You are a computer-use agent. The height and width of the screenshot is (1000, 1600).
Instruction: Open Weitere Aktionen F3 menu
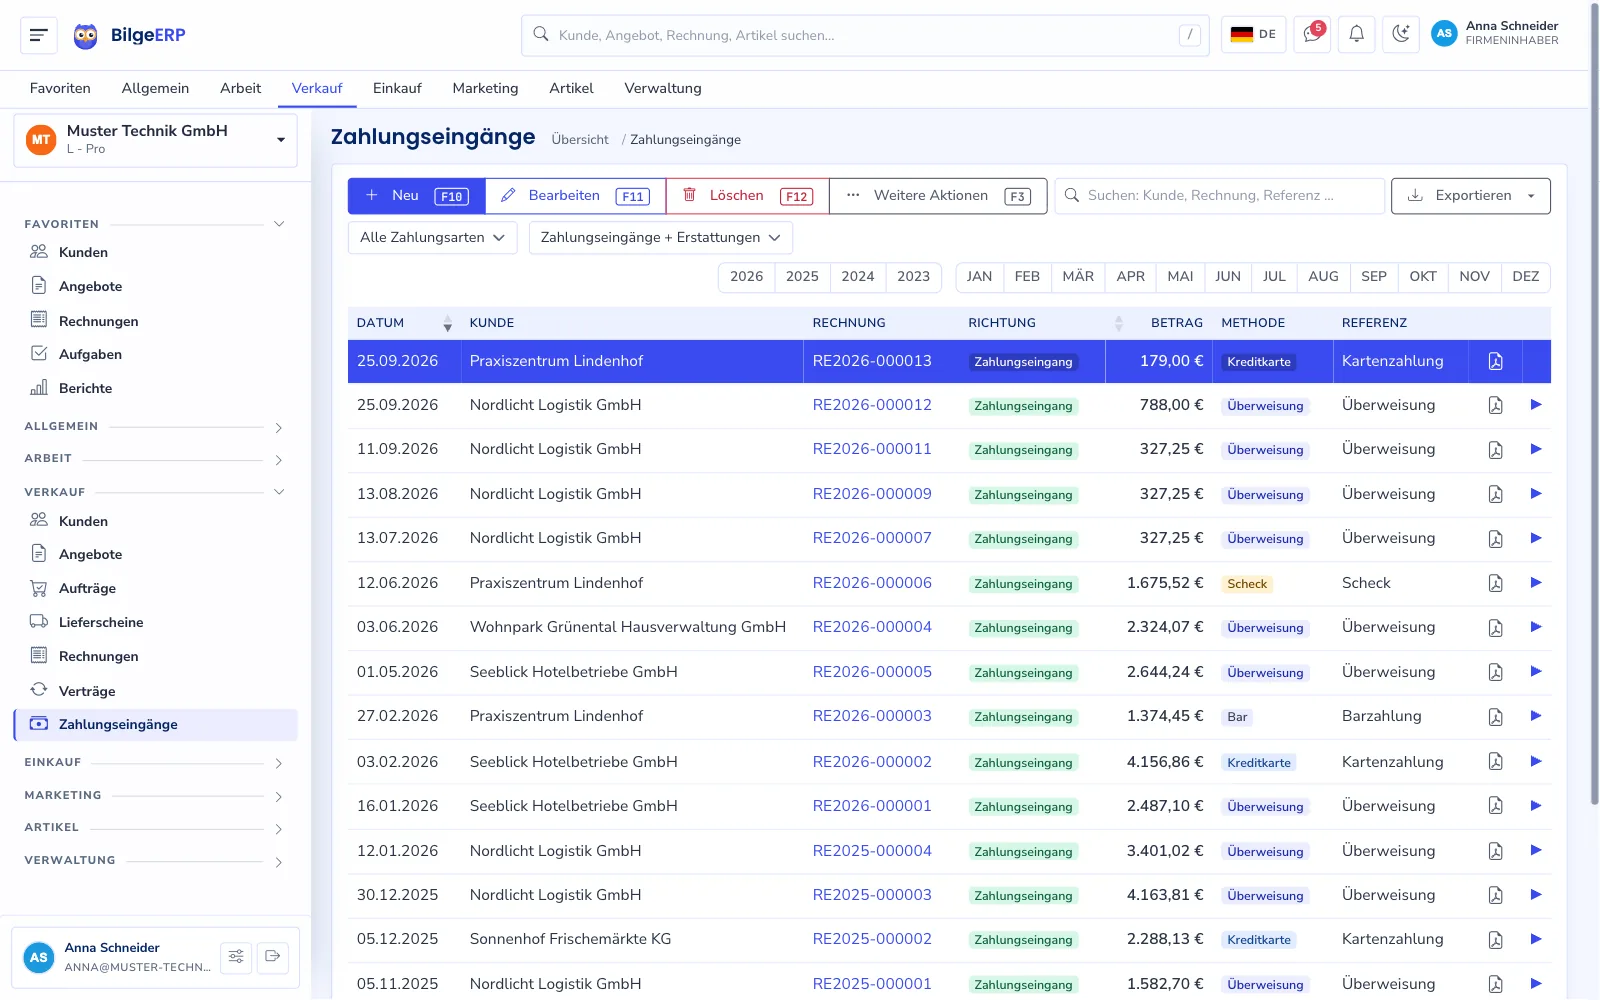[938, 196]
